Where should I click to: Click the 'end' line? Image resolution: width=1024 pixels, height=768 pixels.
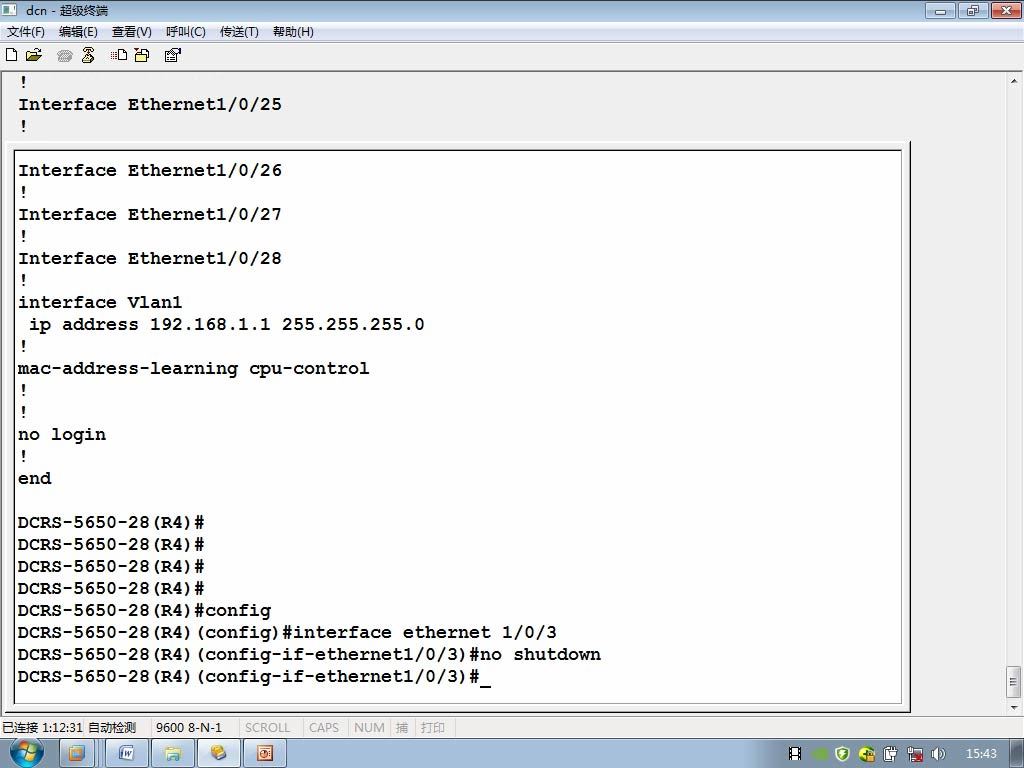(35, 479)
